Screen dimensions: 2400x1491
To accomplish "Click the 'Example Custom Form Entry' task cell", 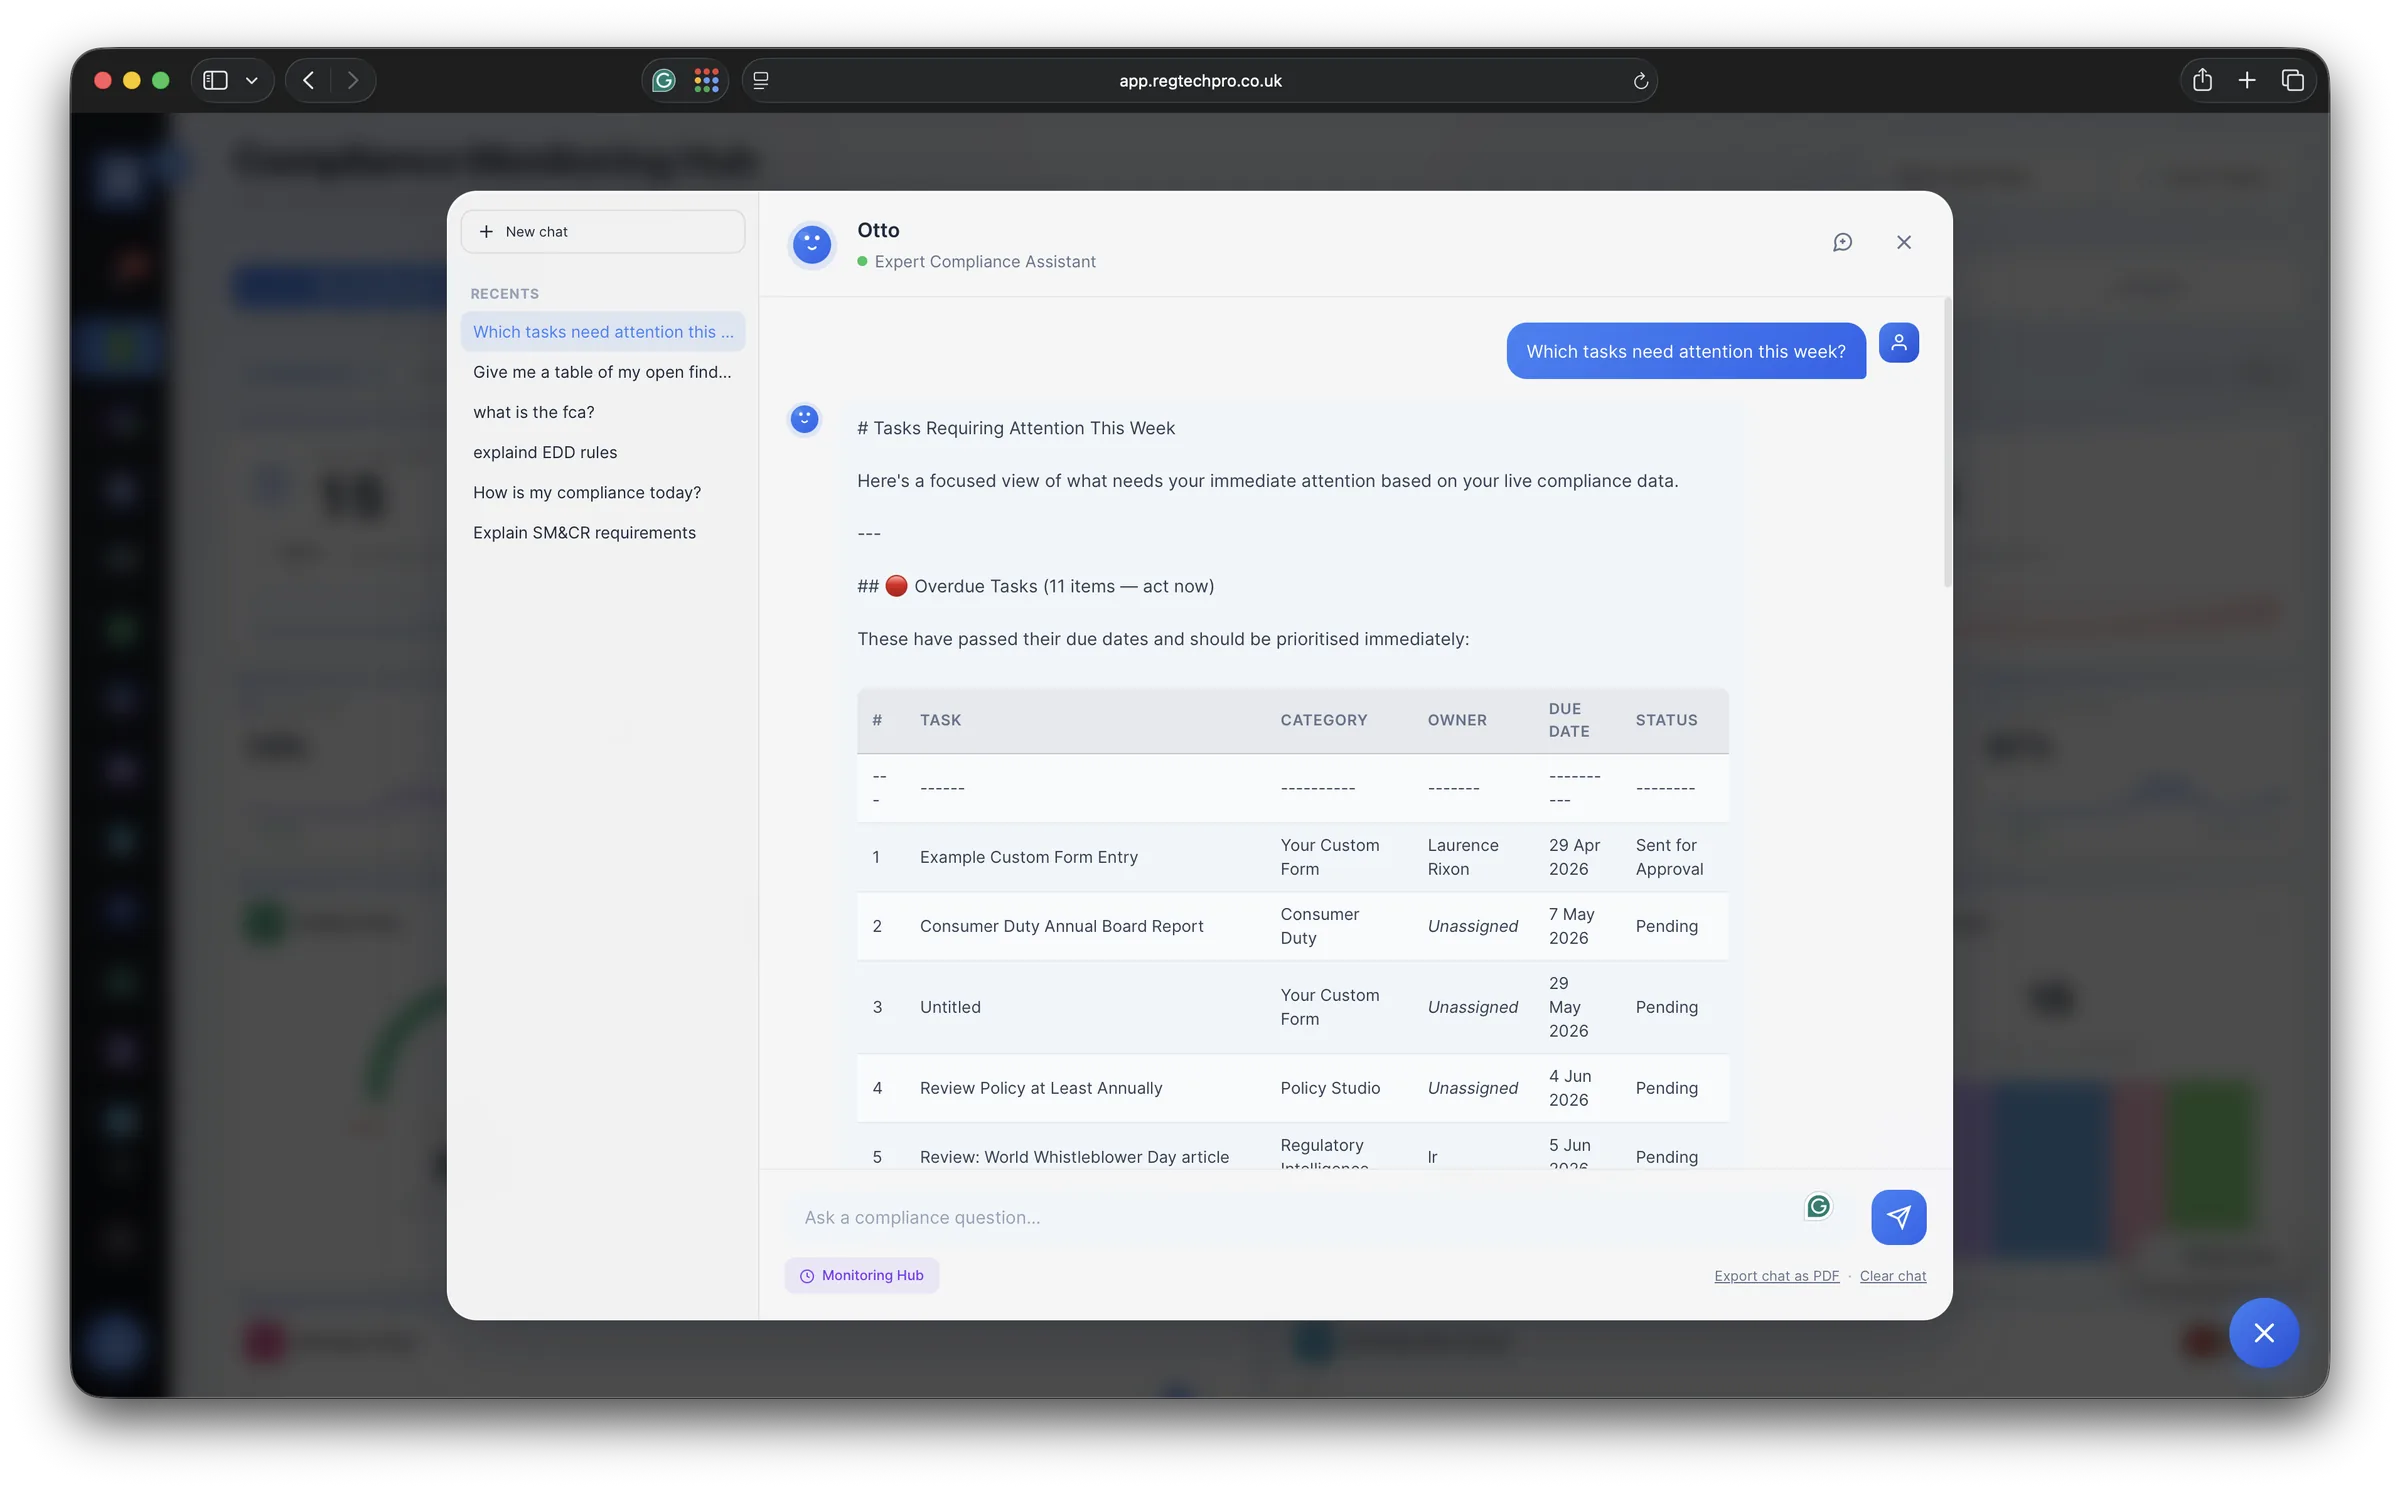I will (x=1028, y=857).
